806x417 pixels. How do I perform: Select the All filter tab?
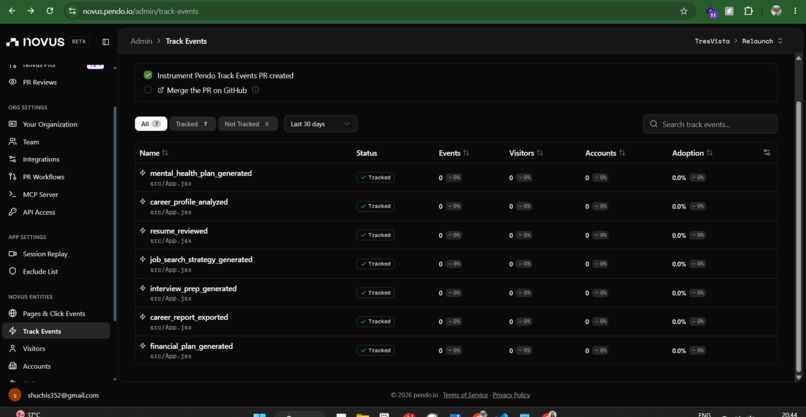pos(151,124)
